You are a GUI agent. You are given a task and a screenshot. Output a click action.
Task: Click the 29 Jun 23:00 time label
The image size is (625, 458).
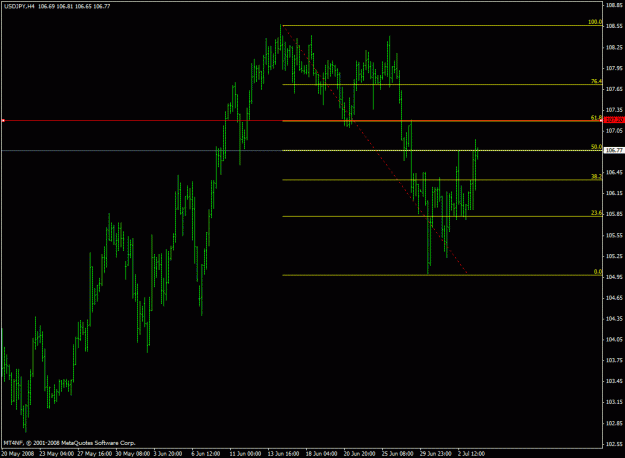click(x=436, y=454)
